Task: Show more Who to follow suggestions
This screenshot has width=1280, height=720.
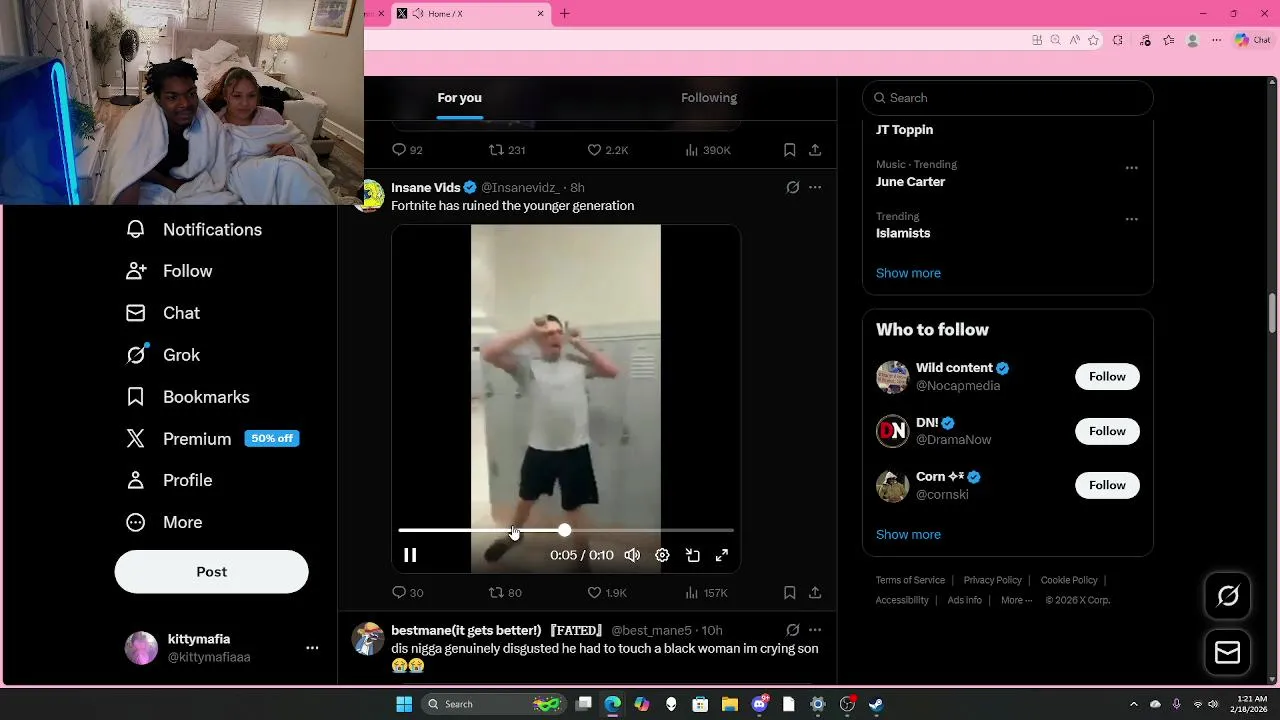Action: [x=908, y=535]
